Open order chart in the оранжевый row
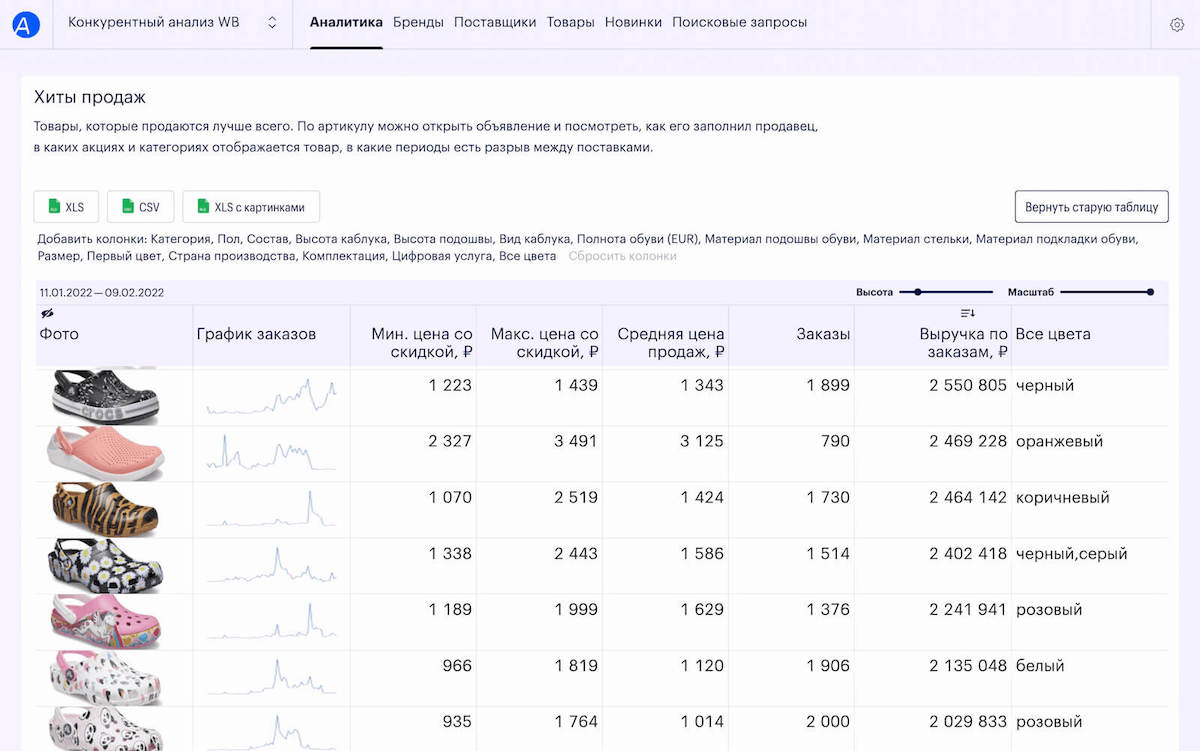 [x=271, y=452]
